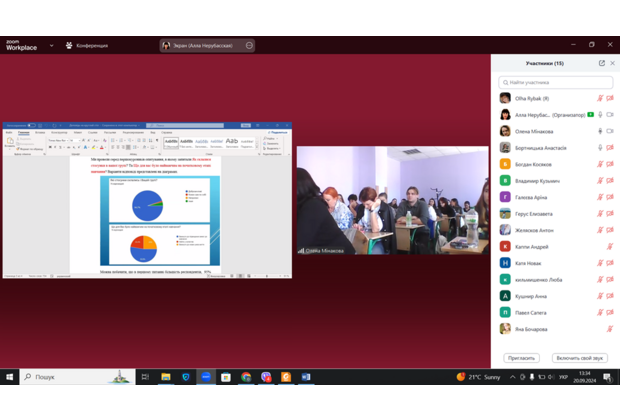Click the muted mic icon for Богдан Косяков
The height and width of the screenshot is (420, 620).
pyautogui.click(x=600, y=164)
